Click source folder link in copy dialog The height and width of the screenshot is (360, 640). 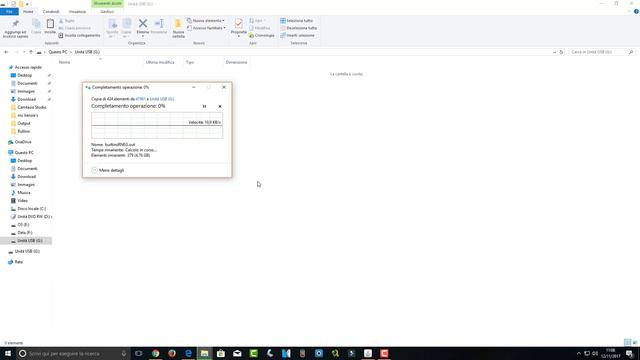(x=140, y=99)
